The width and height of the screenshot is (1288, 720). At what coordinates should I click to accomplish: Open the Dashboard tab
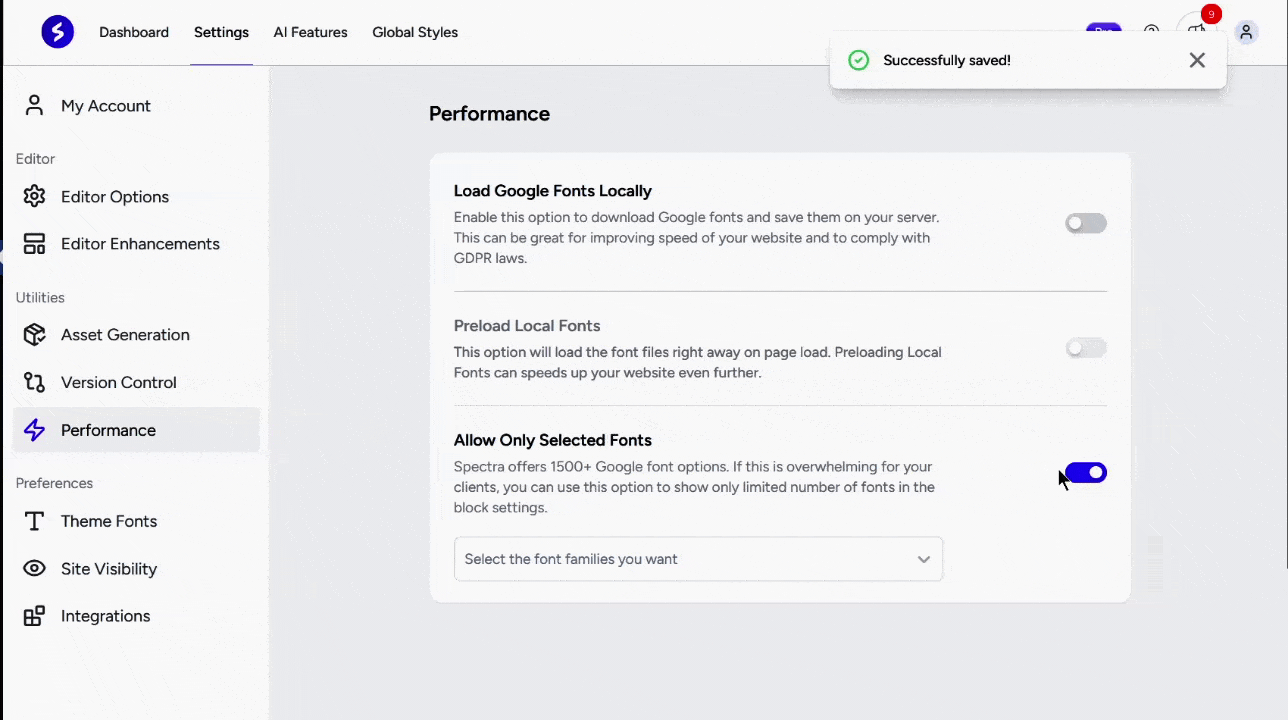coord(134,32)
